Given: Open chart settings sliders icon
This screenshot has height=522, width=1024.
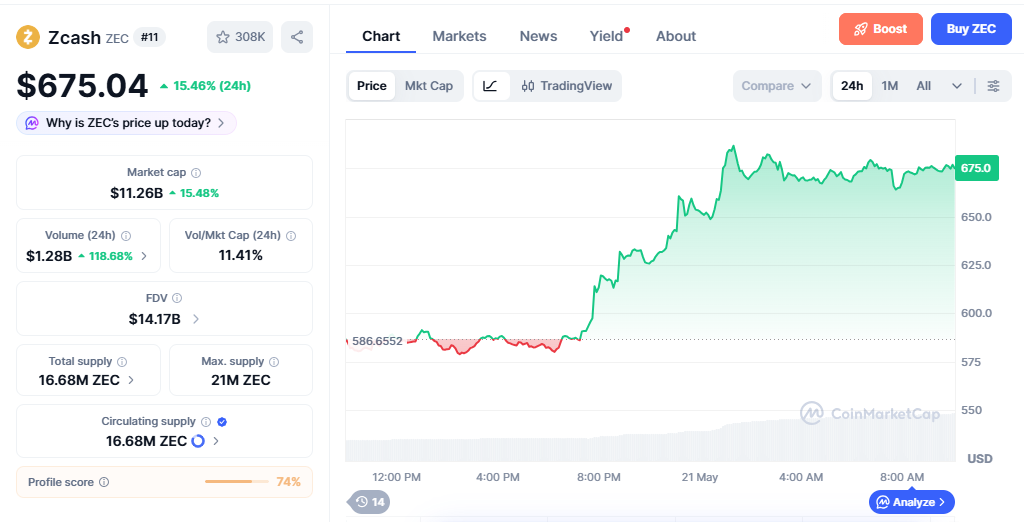Looking at the screenshot, I should (993, 86).
